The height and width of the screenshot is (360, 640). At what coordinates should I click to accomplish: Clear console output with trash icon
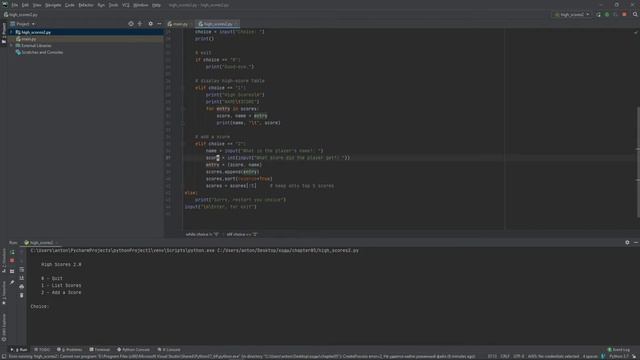pyautogui.click(x=22, y=296)
